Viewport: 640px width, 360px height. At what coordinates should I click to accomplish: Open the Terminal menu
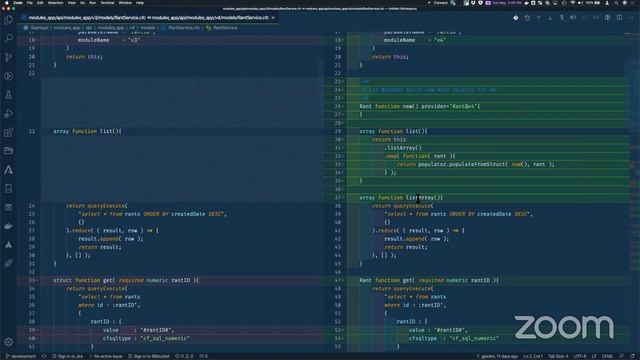click(x=107, y=2)
